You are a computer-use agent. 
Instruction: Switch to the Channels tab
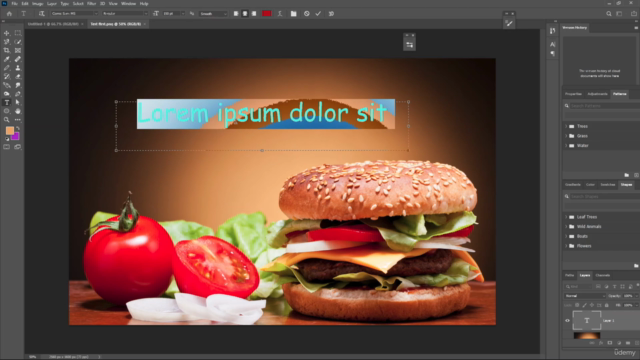pyautogui.click(x=602, y=275)
